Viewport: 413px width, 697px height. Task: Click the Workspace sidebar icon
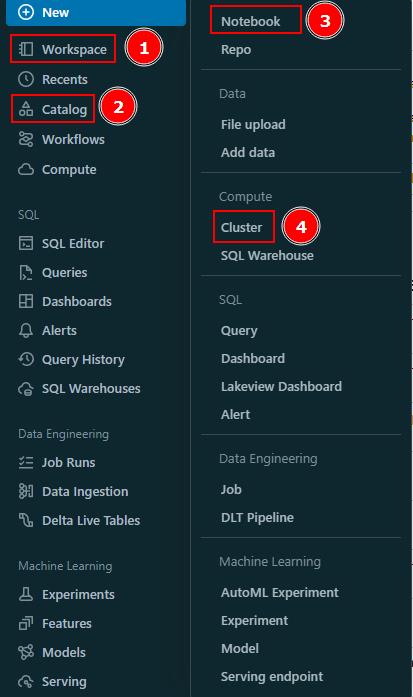click(x=26, y=49)
